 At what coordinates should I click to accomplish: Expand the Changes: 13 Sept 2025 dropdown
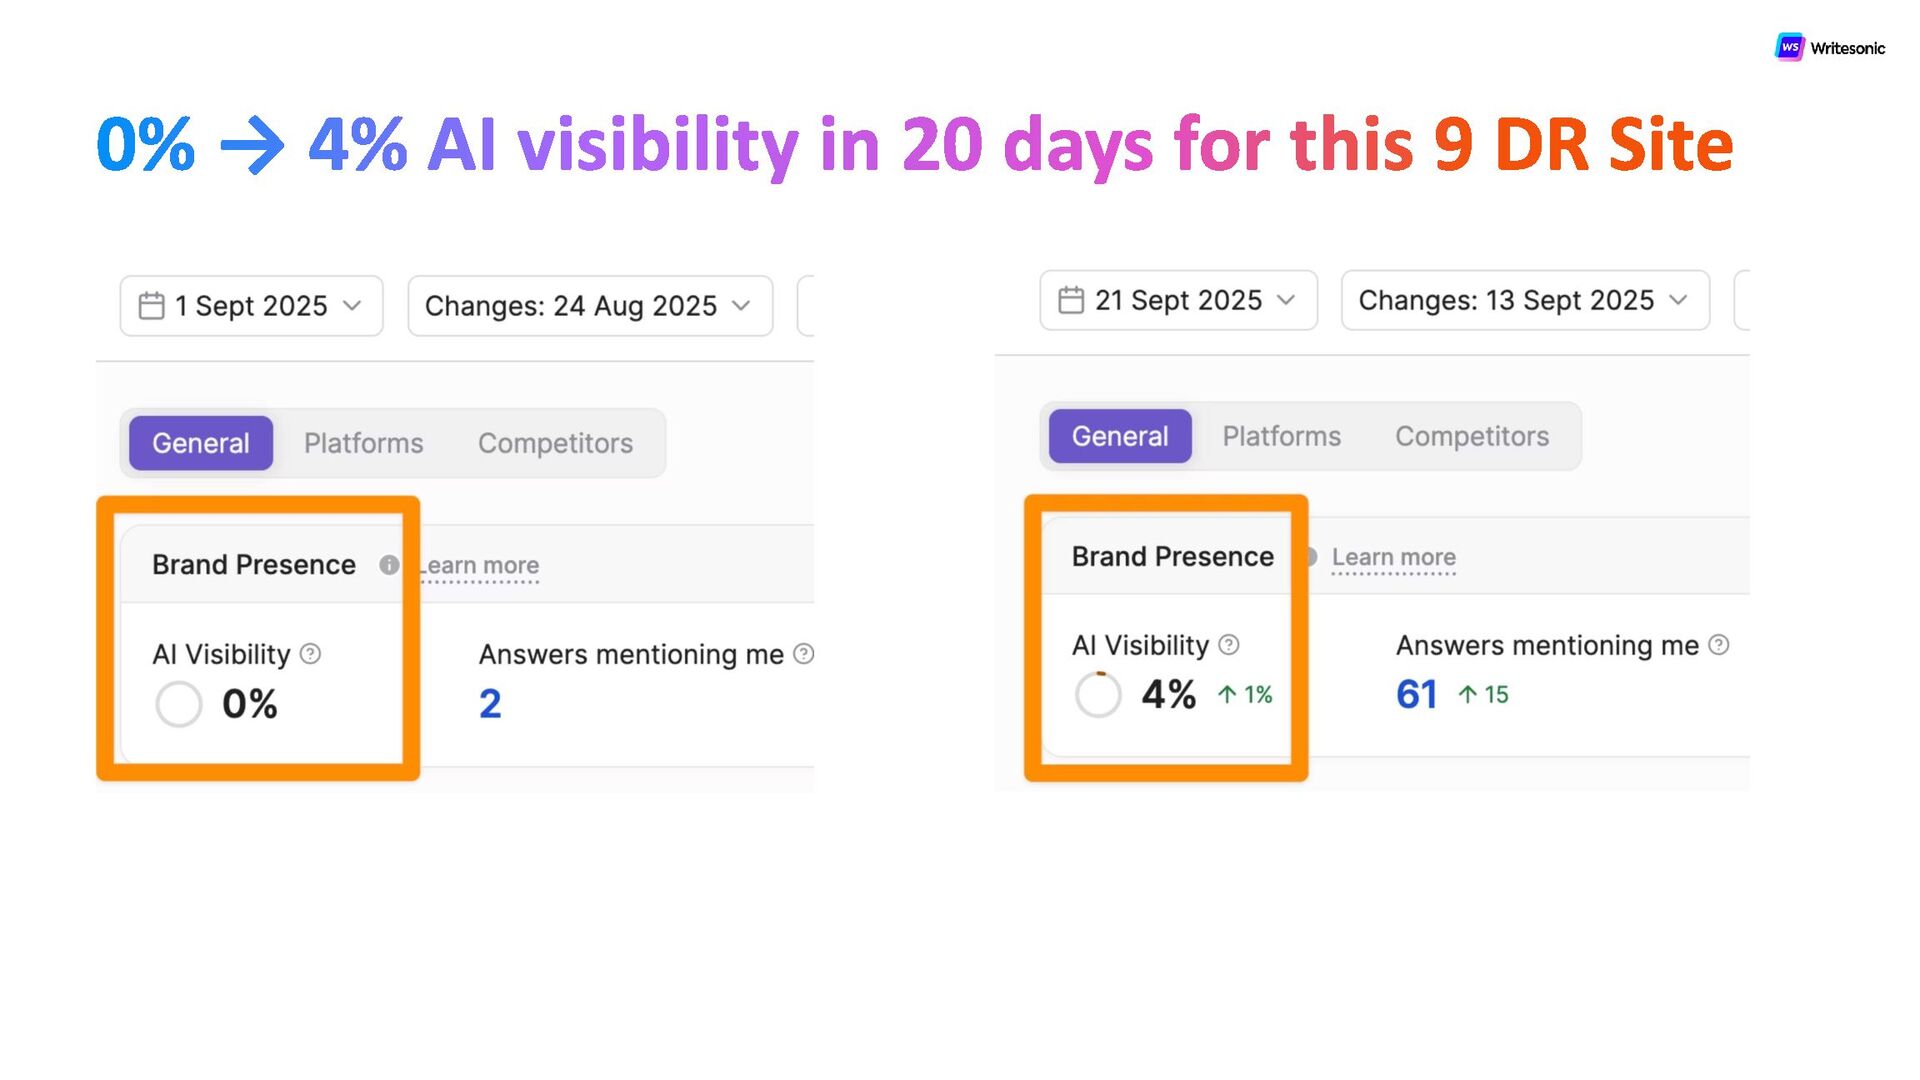tap(1524, 300)
